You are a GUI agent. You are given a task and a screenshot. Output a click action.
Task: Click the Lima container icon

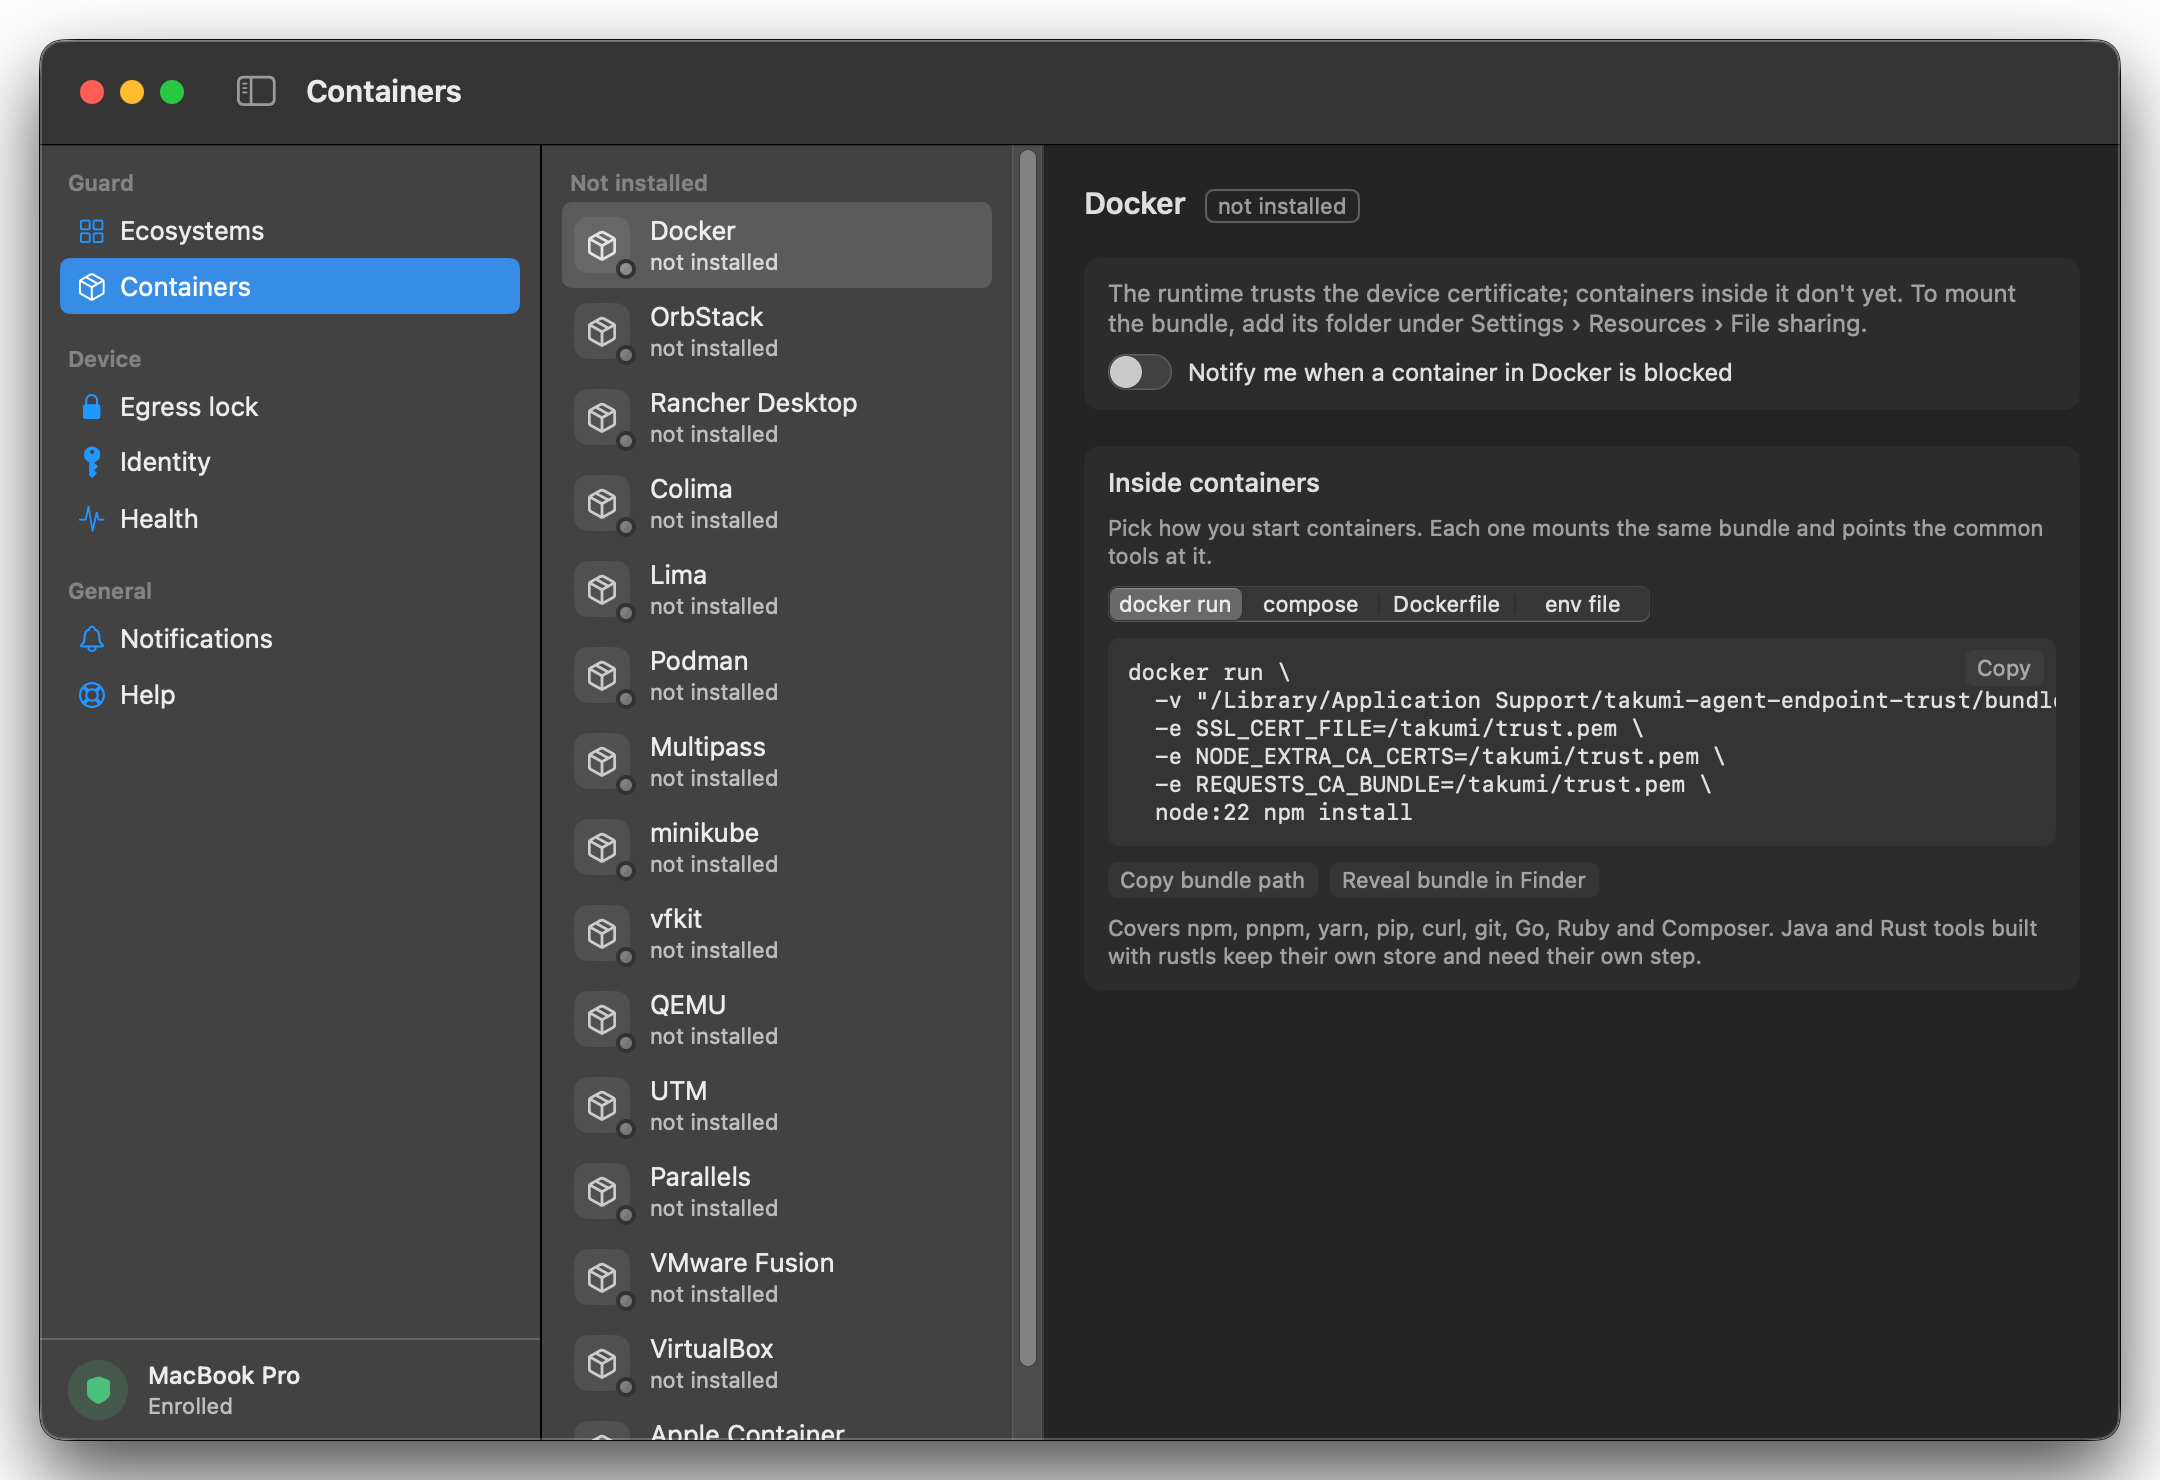click(x=602, y=590)
